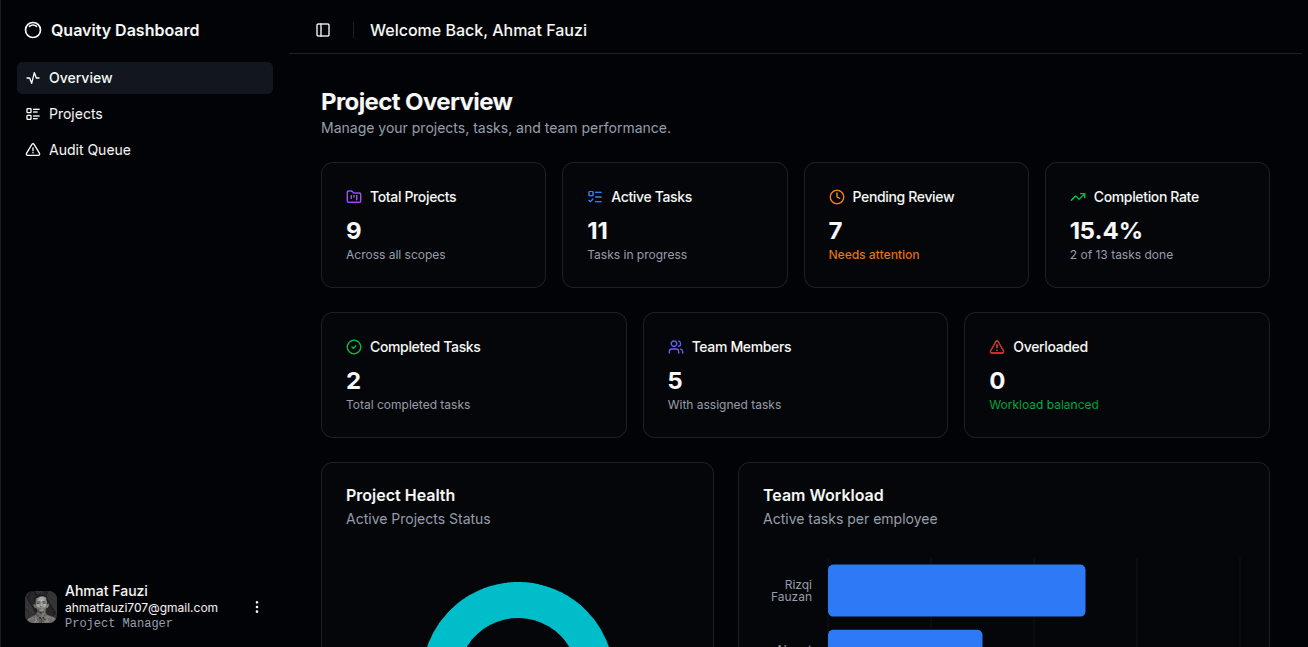The height and width of the screenshot is (647, 1308).
Task: Click Ahmat Fauzi's profile avatar
Action: (x=41, y=606)
